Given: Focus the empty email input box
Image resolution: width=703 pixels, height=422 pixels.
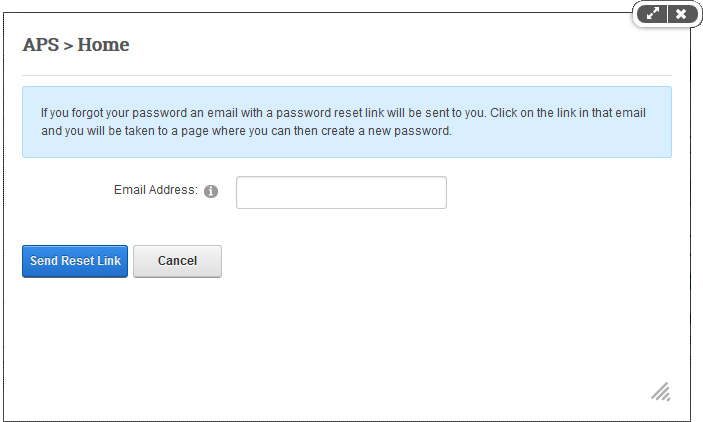Looking at the screenshot, I should coord(341,192).
